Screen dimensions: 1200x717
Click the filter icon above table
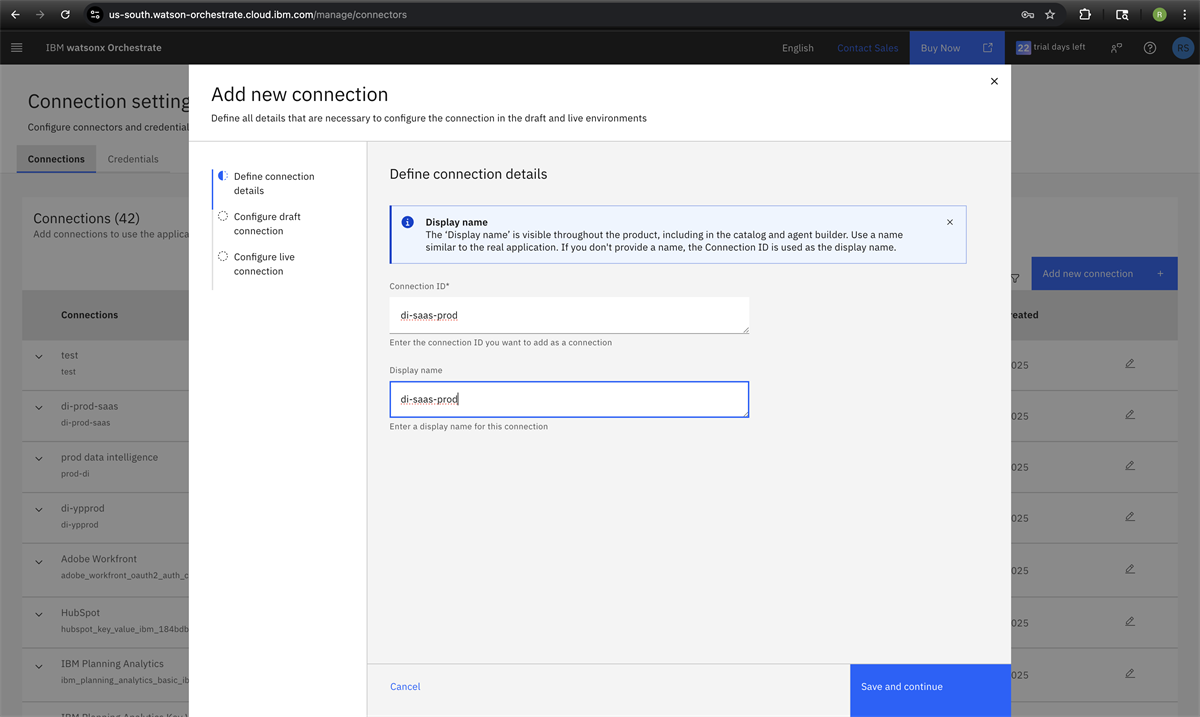(x=1015, y=278)
